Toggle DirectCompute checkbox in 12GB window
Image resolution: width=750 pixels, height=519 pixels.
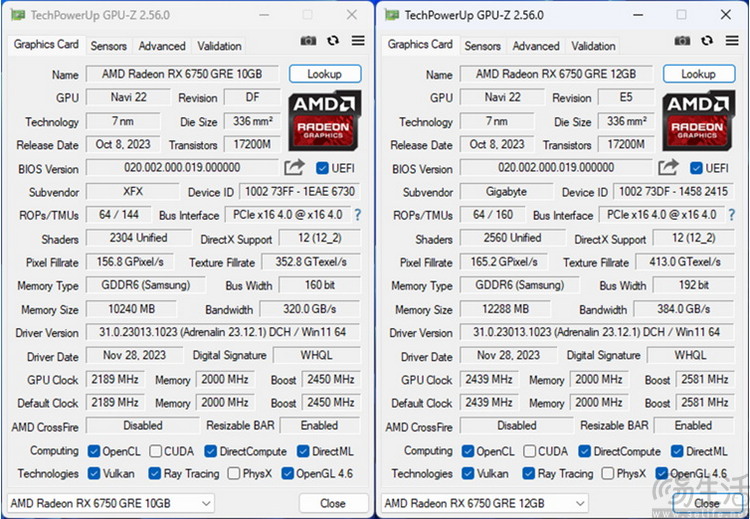(x=585, y=451)
